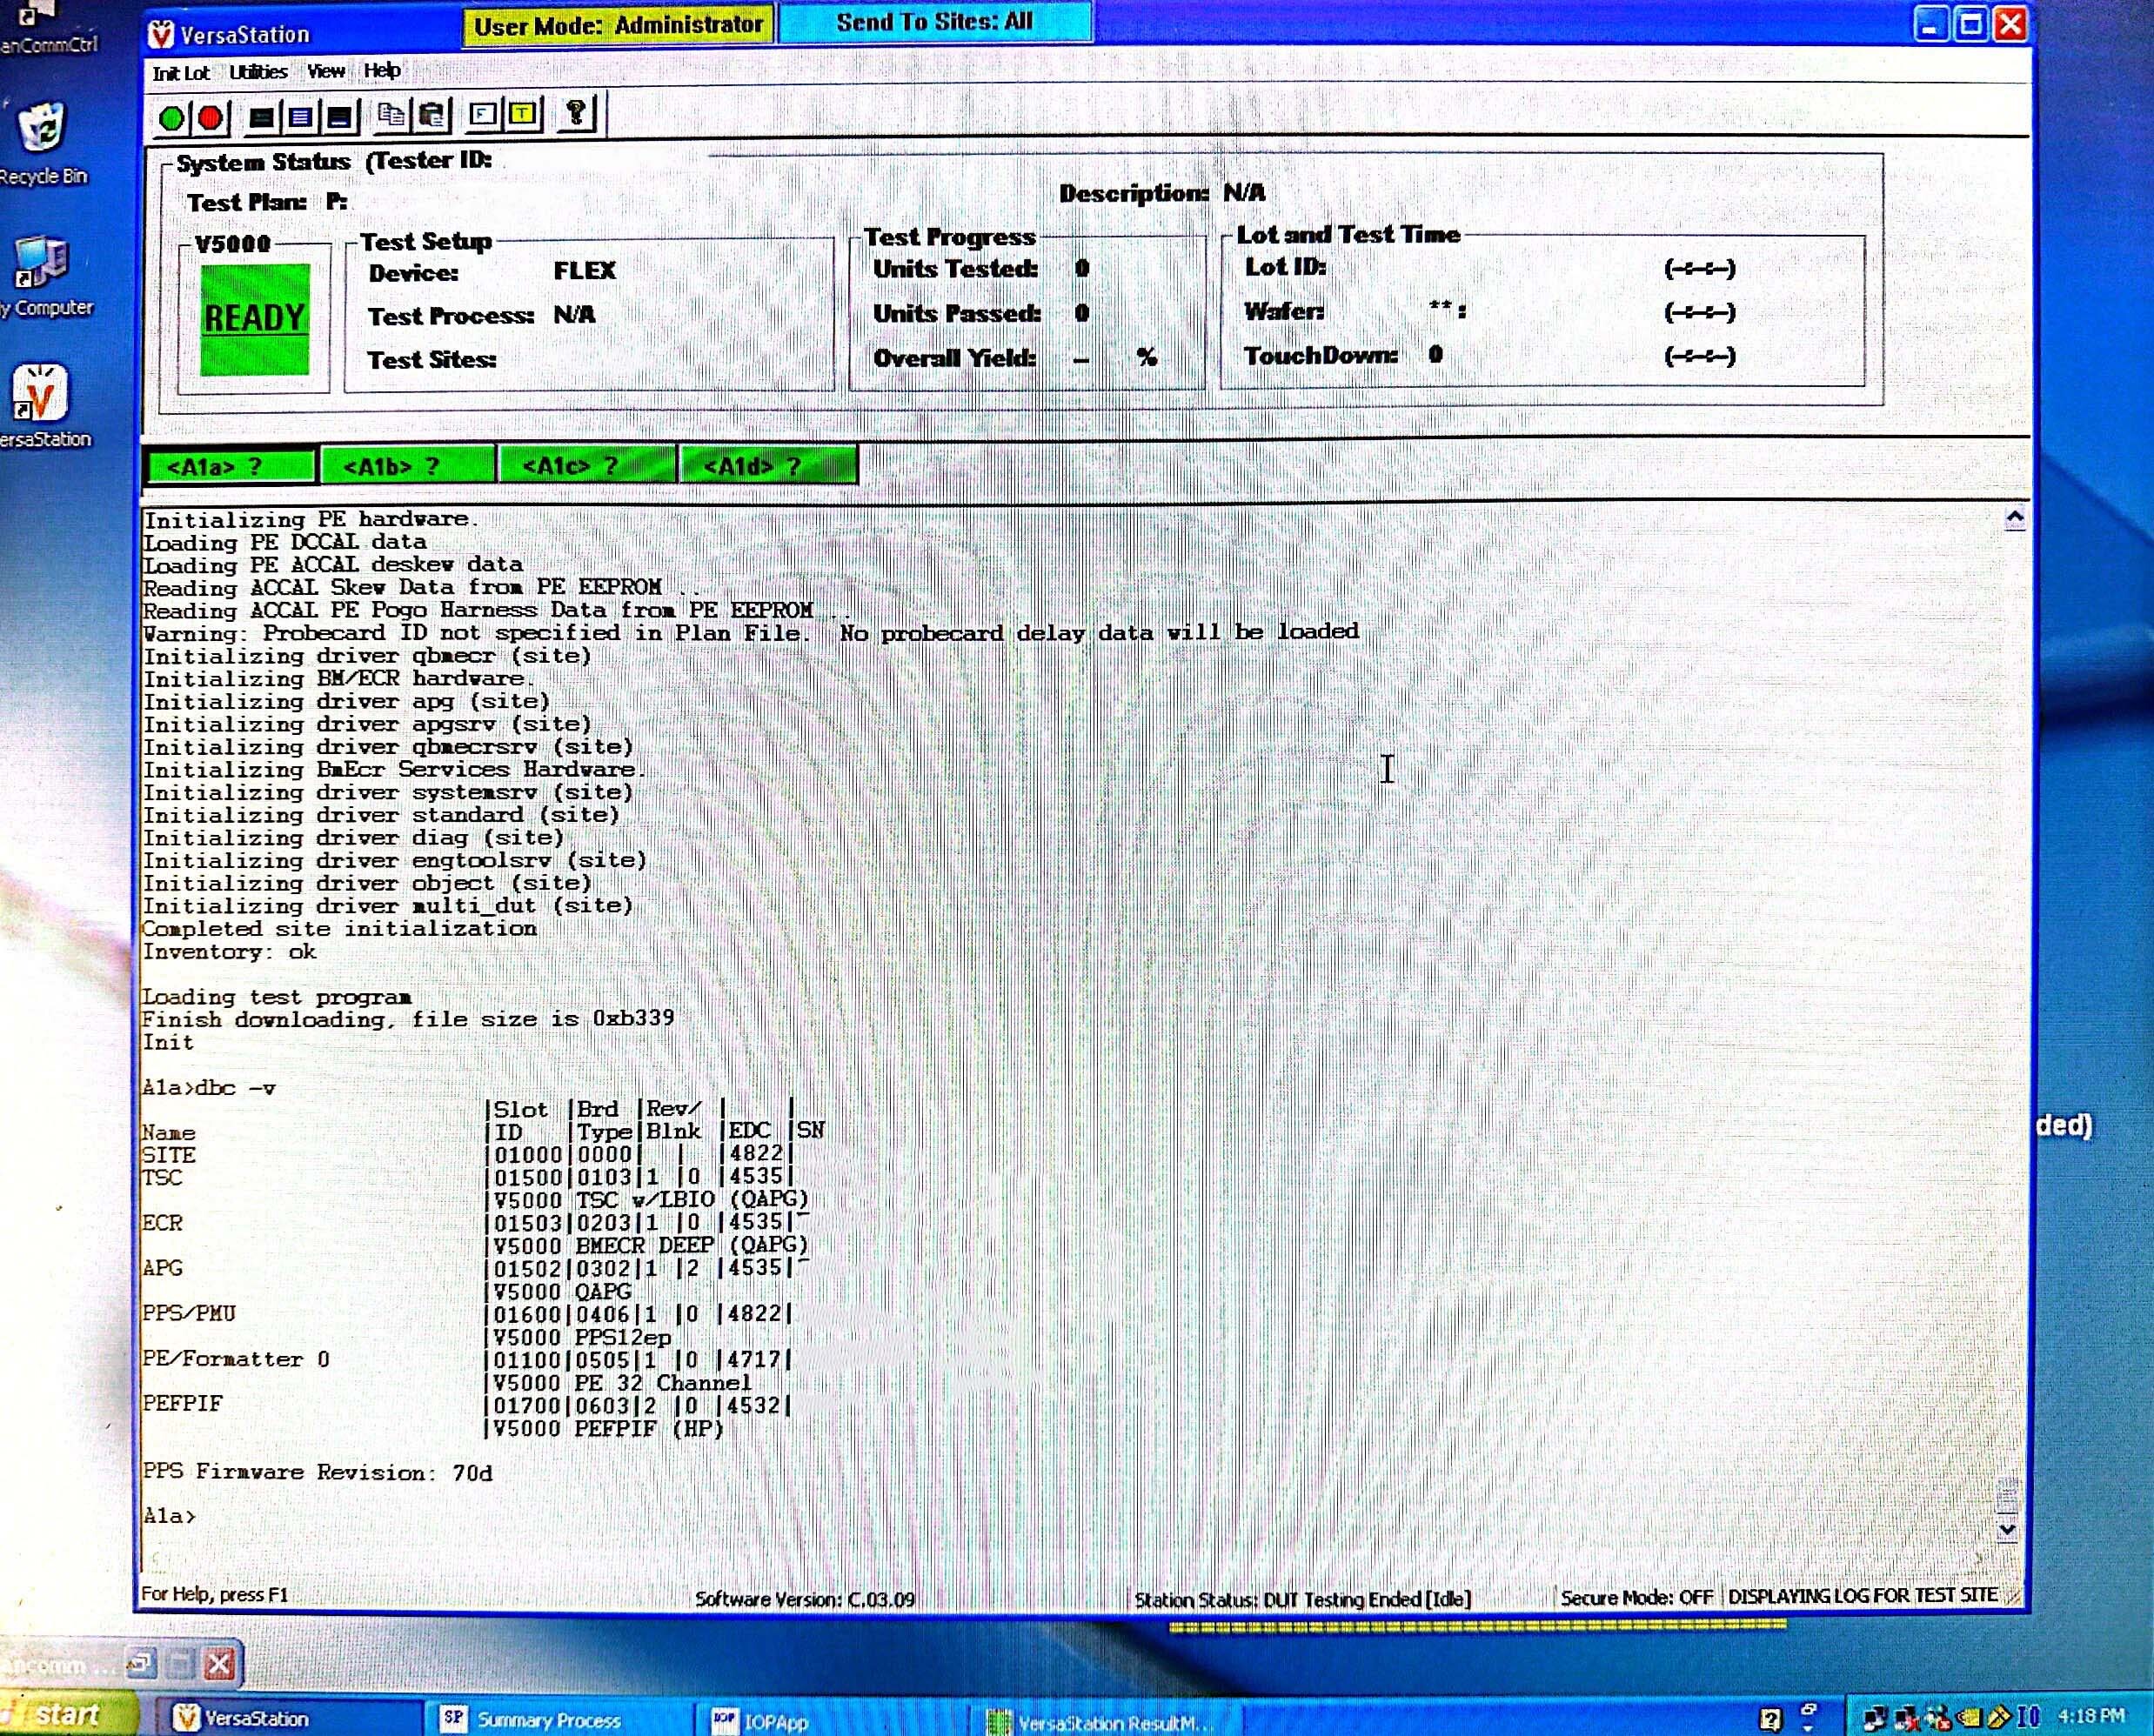This screenshot has width=2154, height=1736.
Task: Click the 'Software Version: C.03.09' status text
Action: (805, 1599)
